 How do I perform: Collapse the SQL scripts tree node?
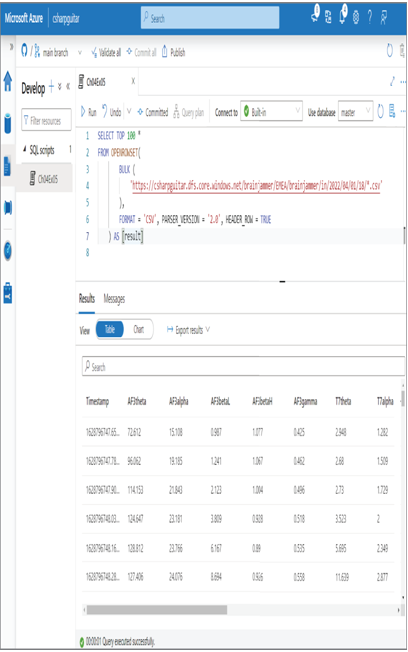click(x=25, y=149)
